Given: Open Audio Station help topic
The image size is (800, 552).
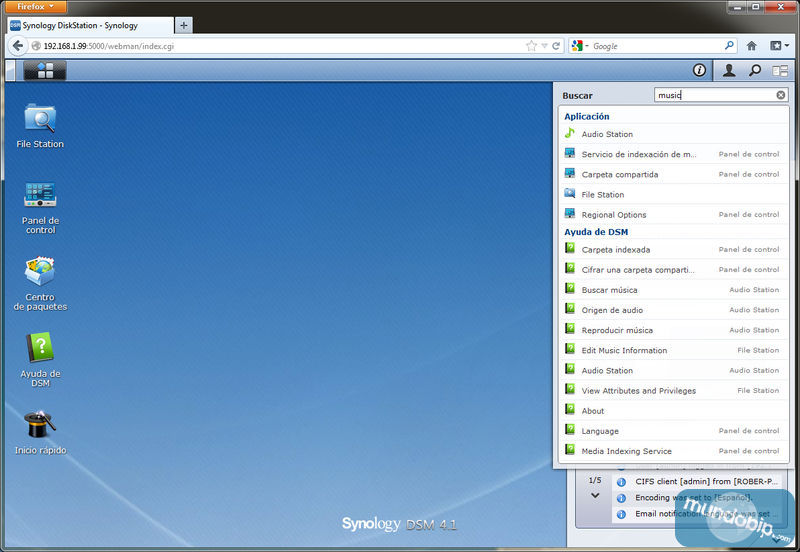Looking at the screenshot, I should [x=673, y=370].
